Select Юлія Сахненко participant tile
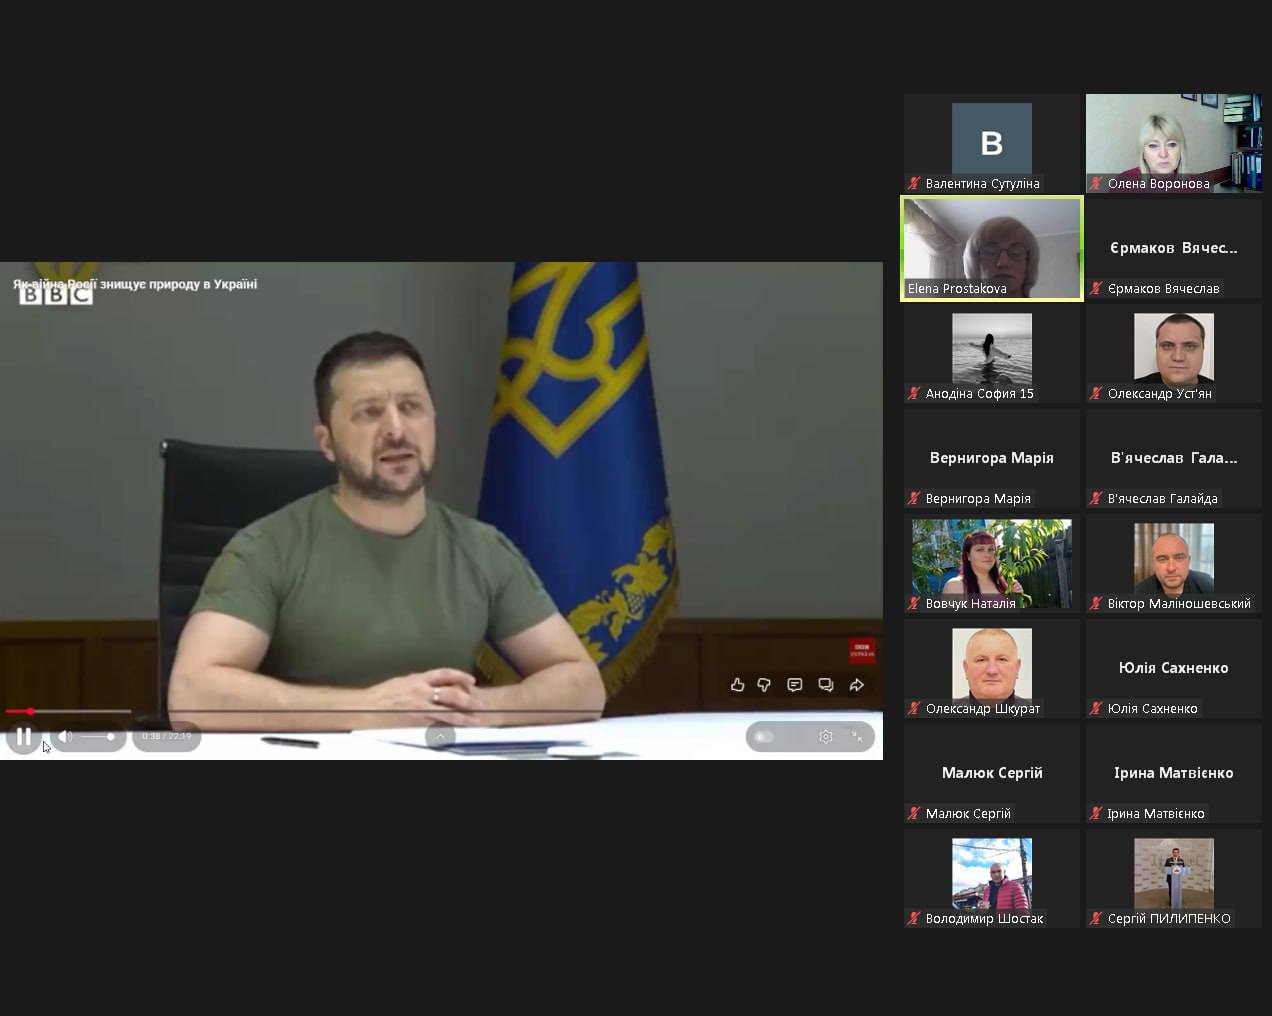 [x=1173, y=667]
